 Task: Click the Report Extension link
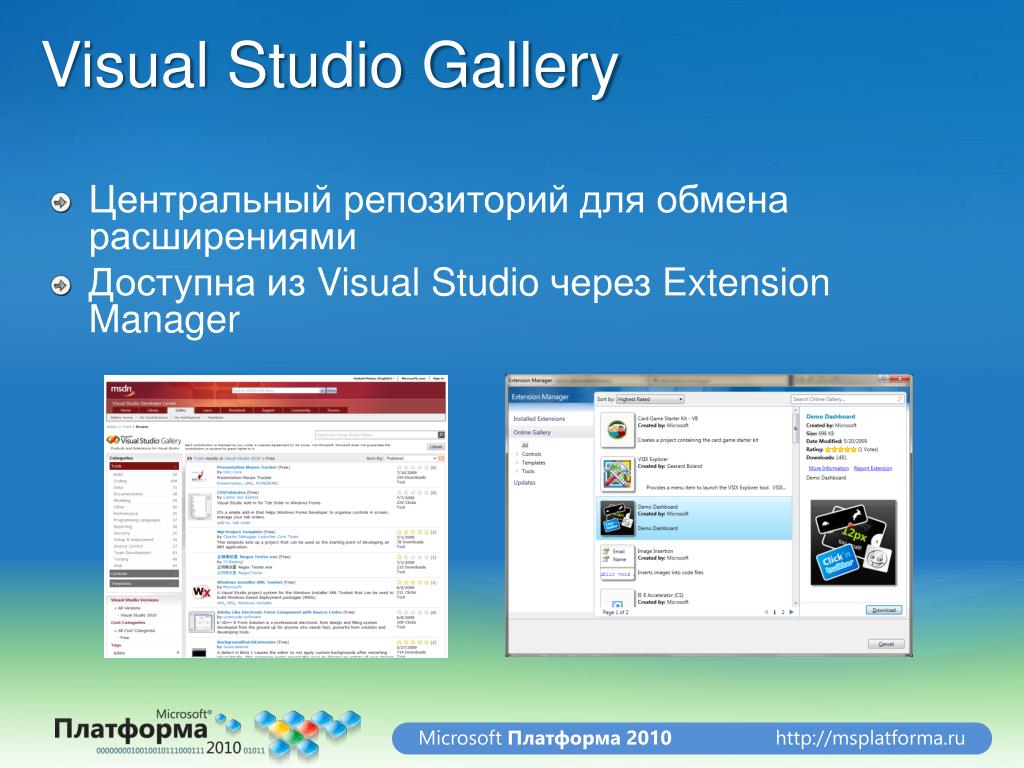872,468
